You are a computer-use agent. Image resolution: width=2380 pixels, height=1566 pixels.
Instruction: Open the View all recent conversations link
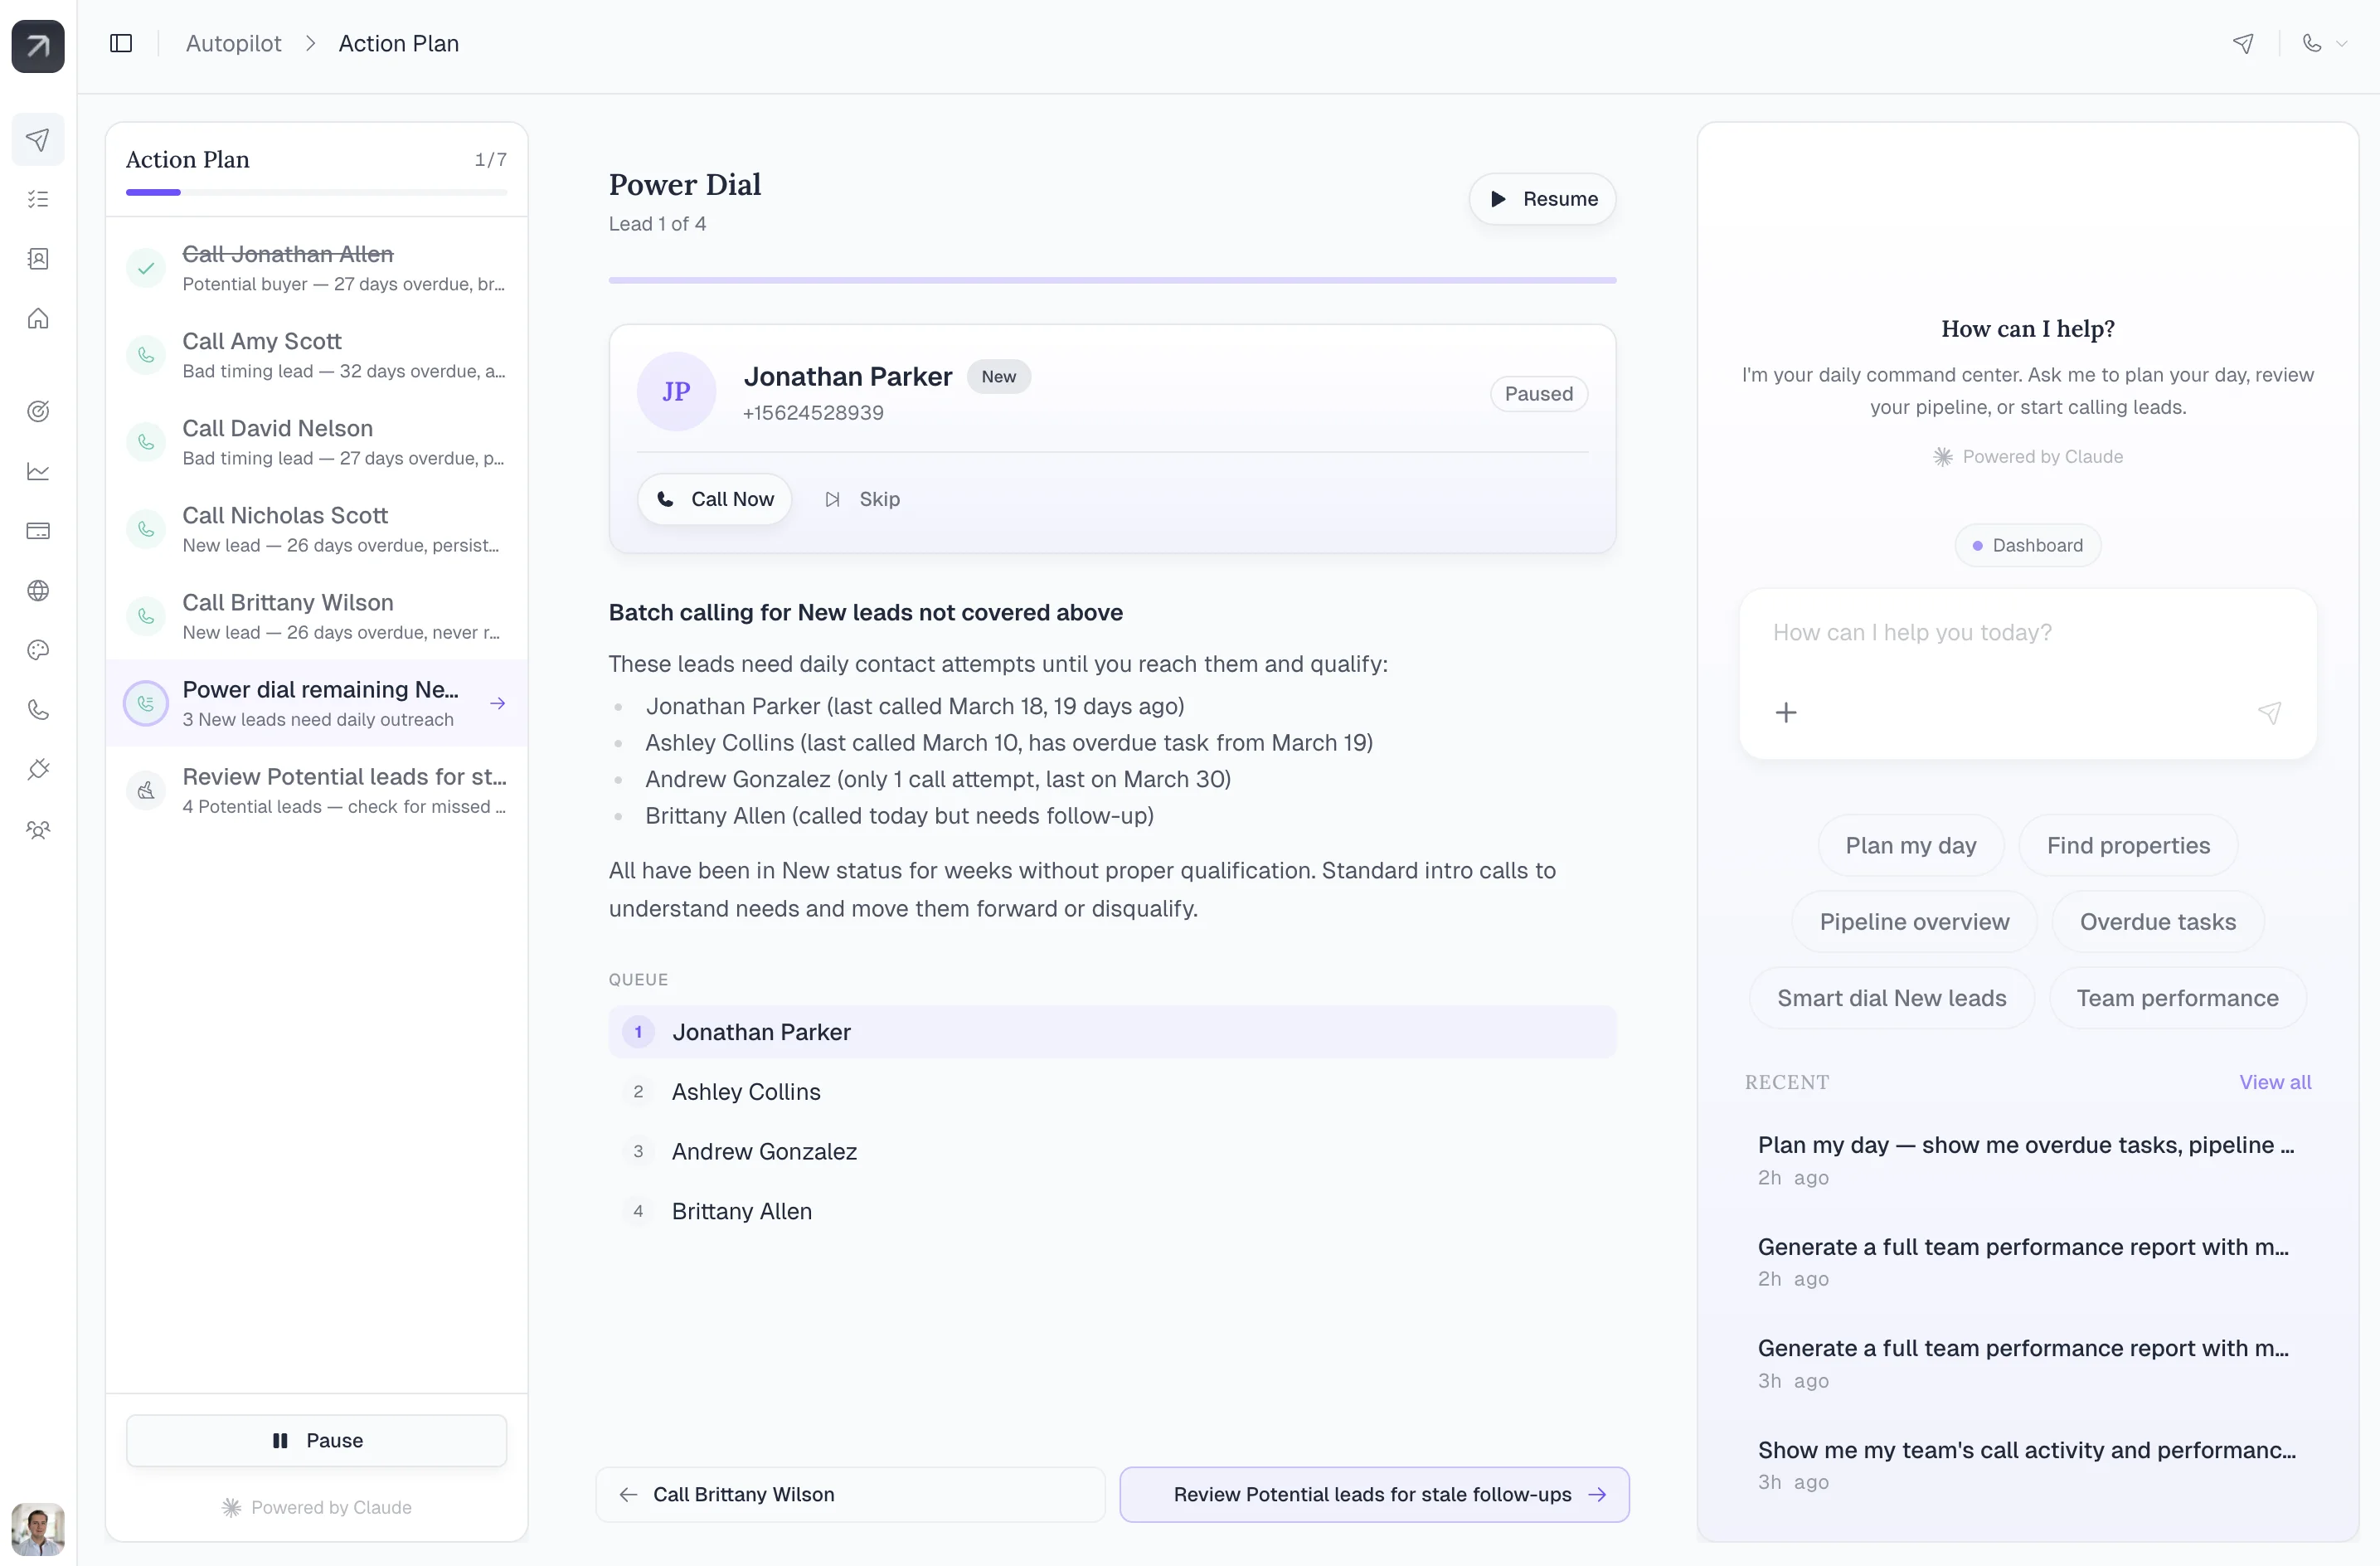tap(2276, 1082)
